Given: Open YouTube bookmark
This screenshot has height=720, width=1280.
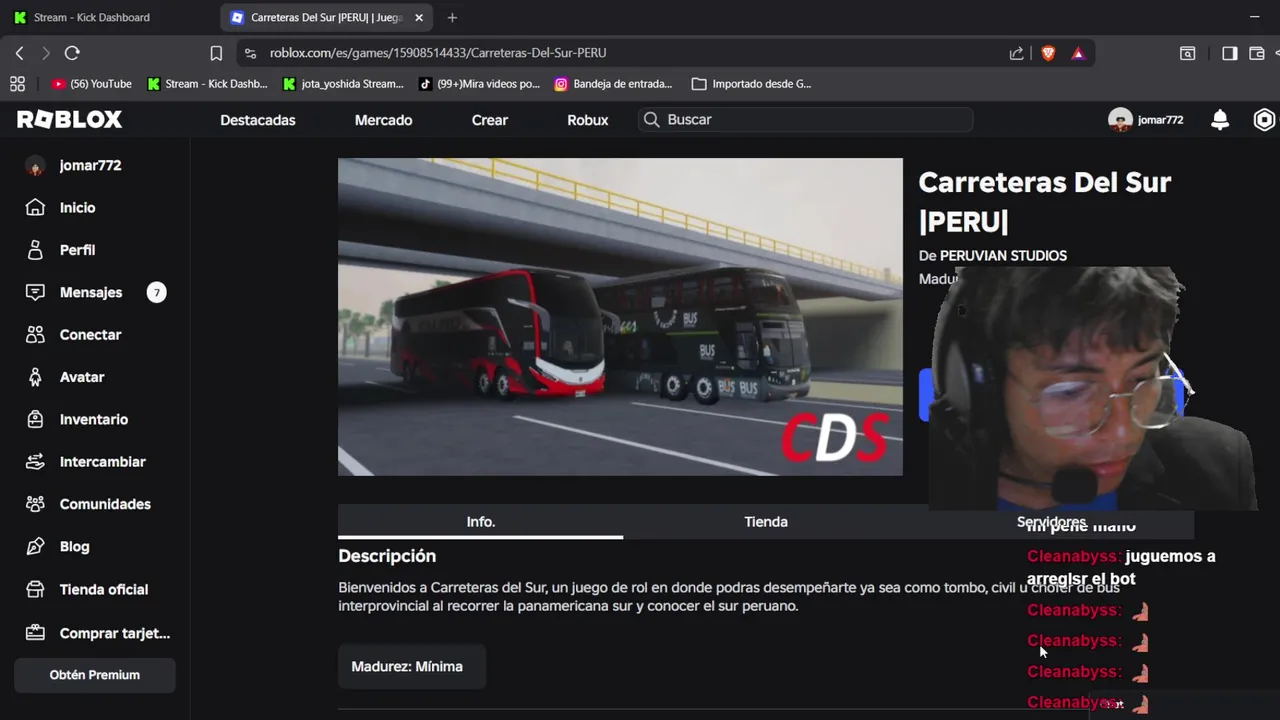Looking at the screenshot, I should [91, 84].
